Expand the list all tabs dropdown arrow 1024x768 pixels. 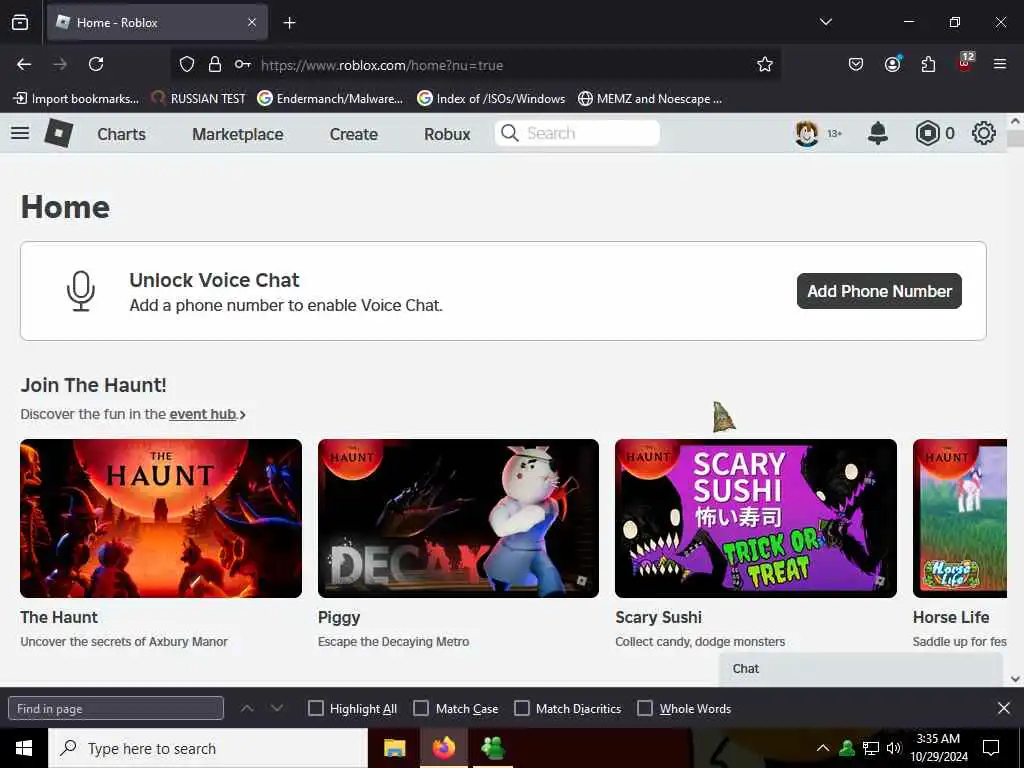pyautogui.click(x=826, y=22)
